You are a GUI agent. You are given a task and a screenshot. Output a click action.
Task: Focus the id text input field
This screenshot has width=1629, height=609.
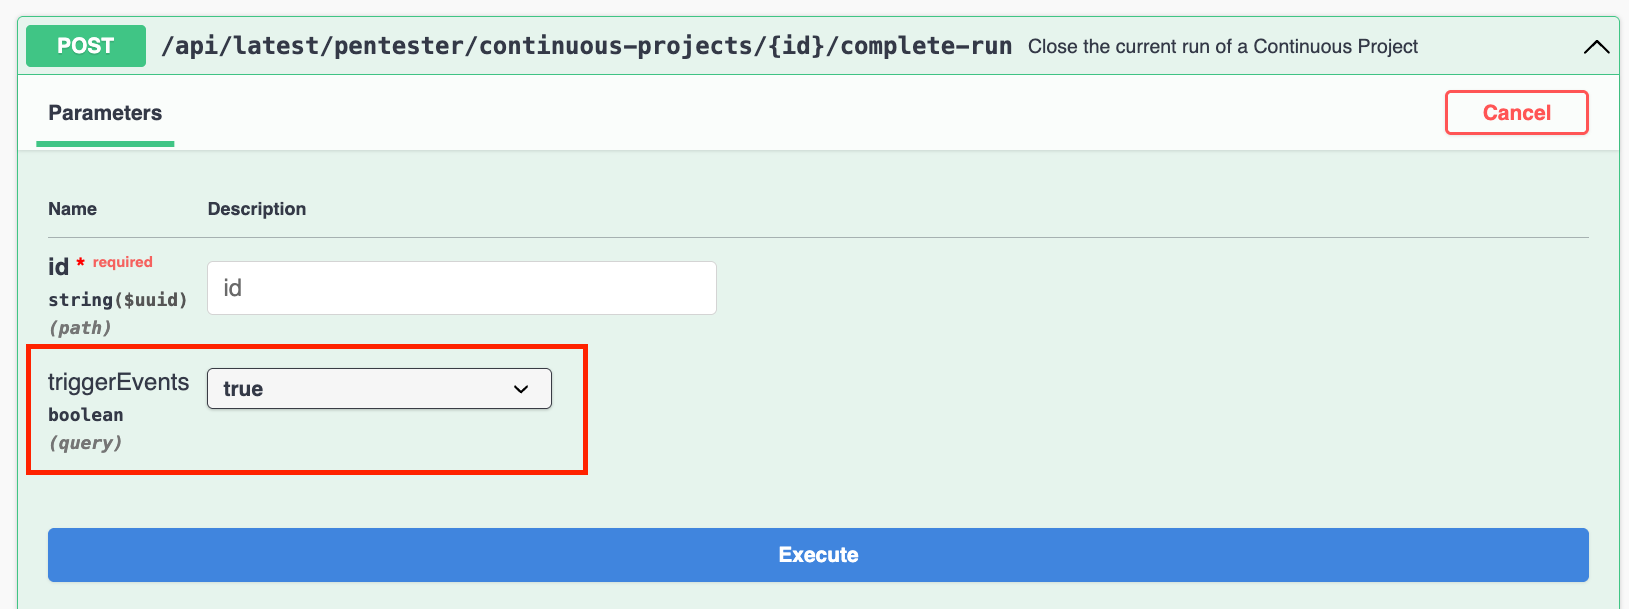pos(461,288)
